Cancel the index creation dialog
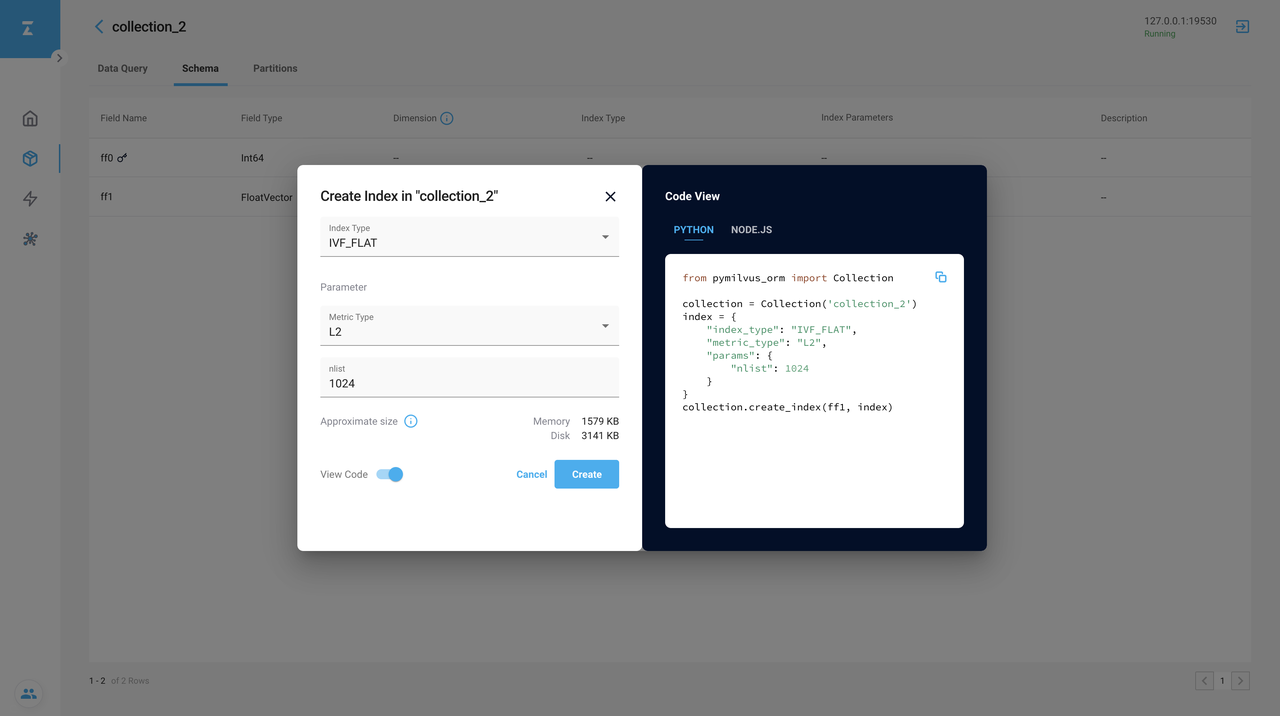The width and height of the screenshot is (1280, 716). click(x=531, y=474)
